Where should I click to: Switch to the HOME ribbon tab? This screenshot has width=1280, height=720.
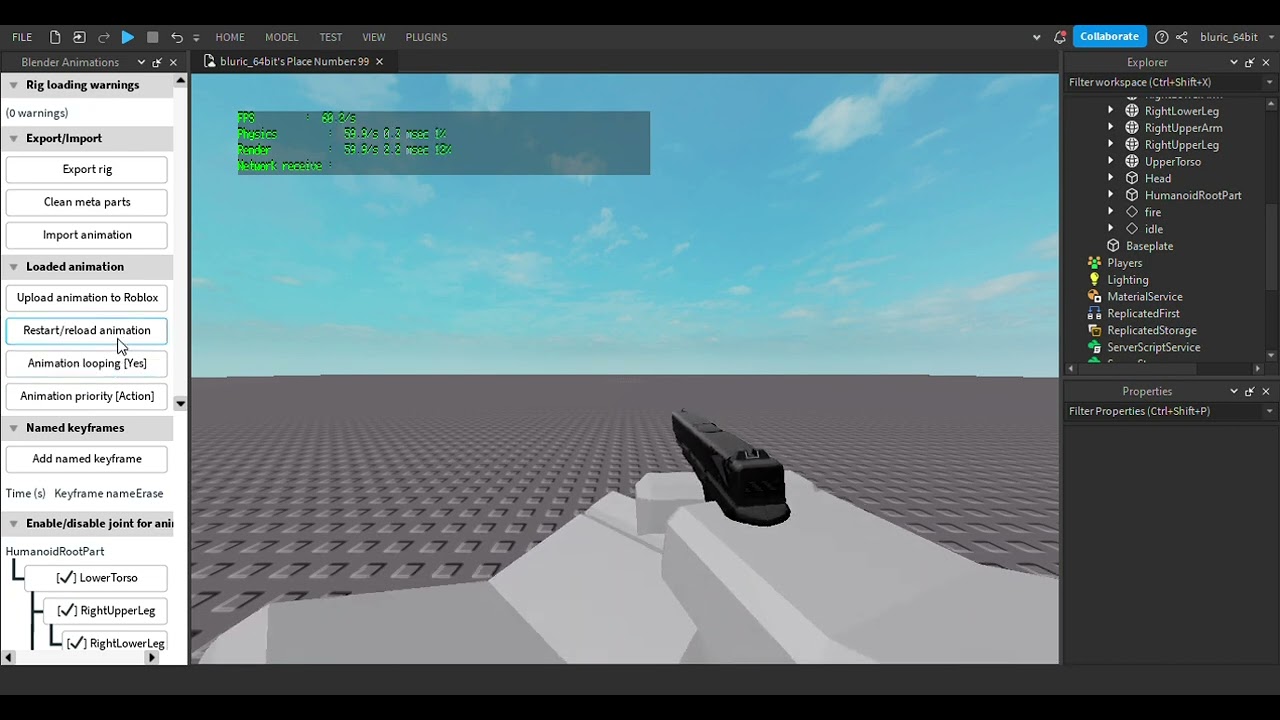point(230,37)
